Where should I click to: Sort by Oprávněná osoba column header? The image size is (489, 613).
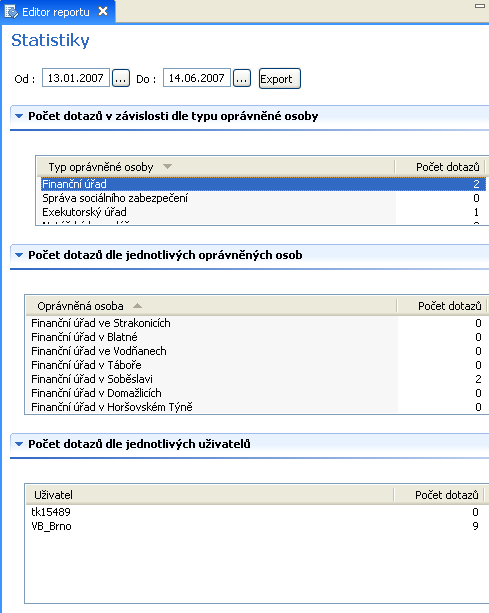211,306
